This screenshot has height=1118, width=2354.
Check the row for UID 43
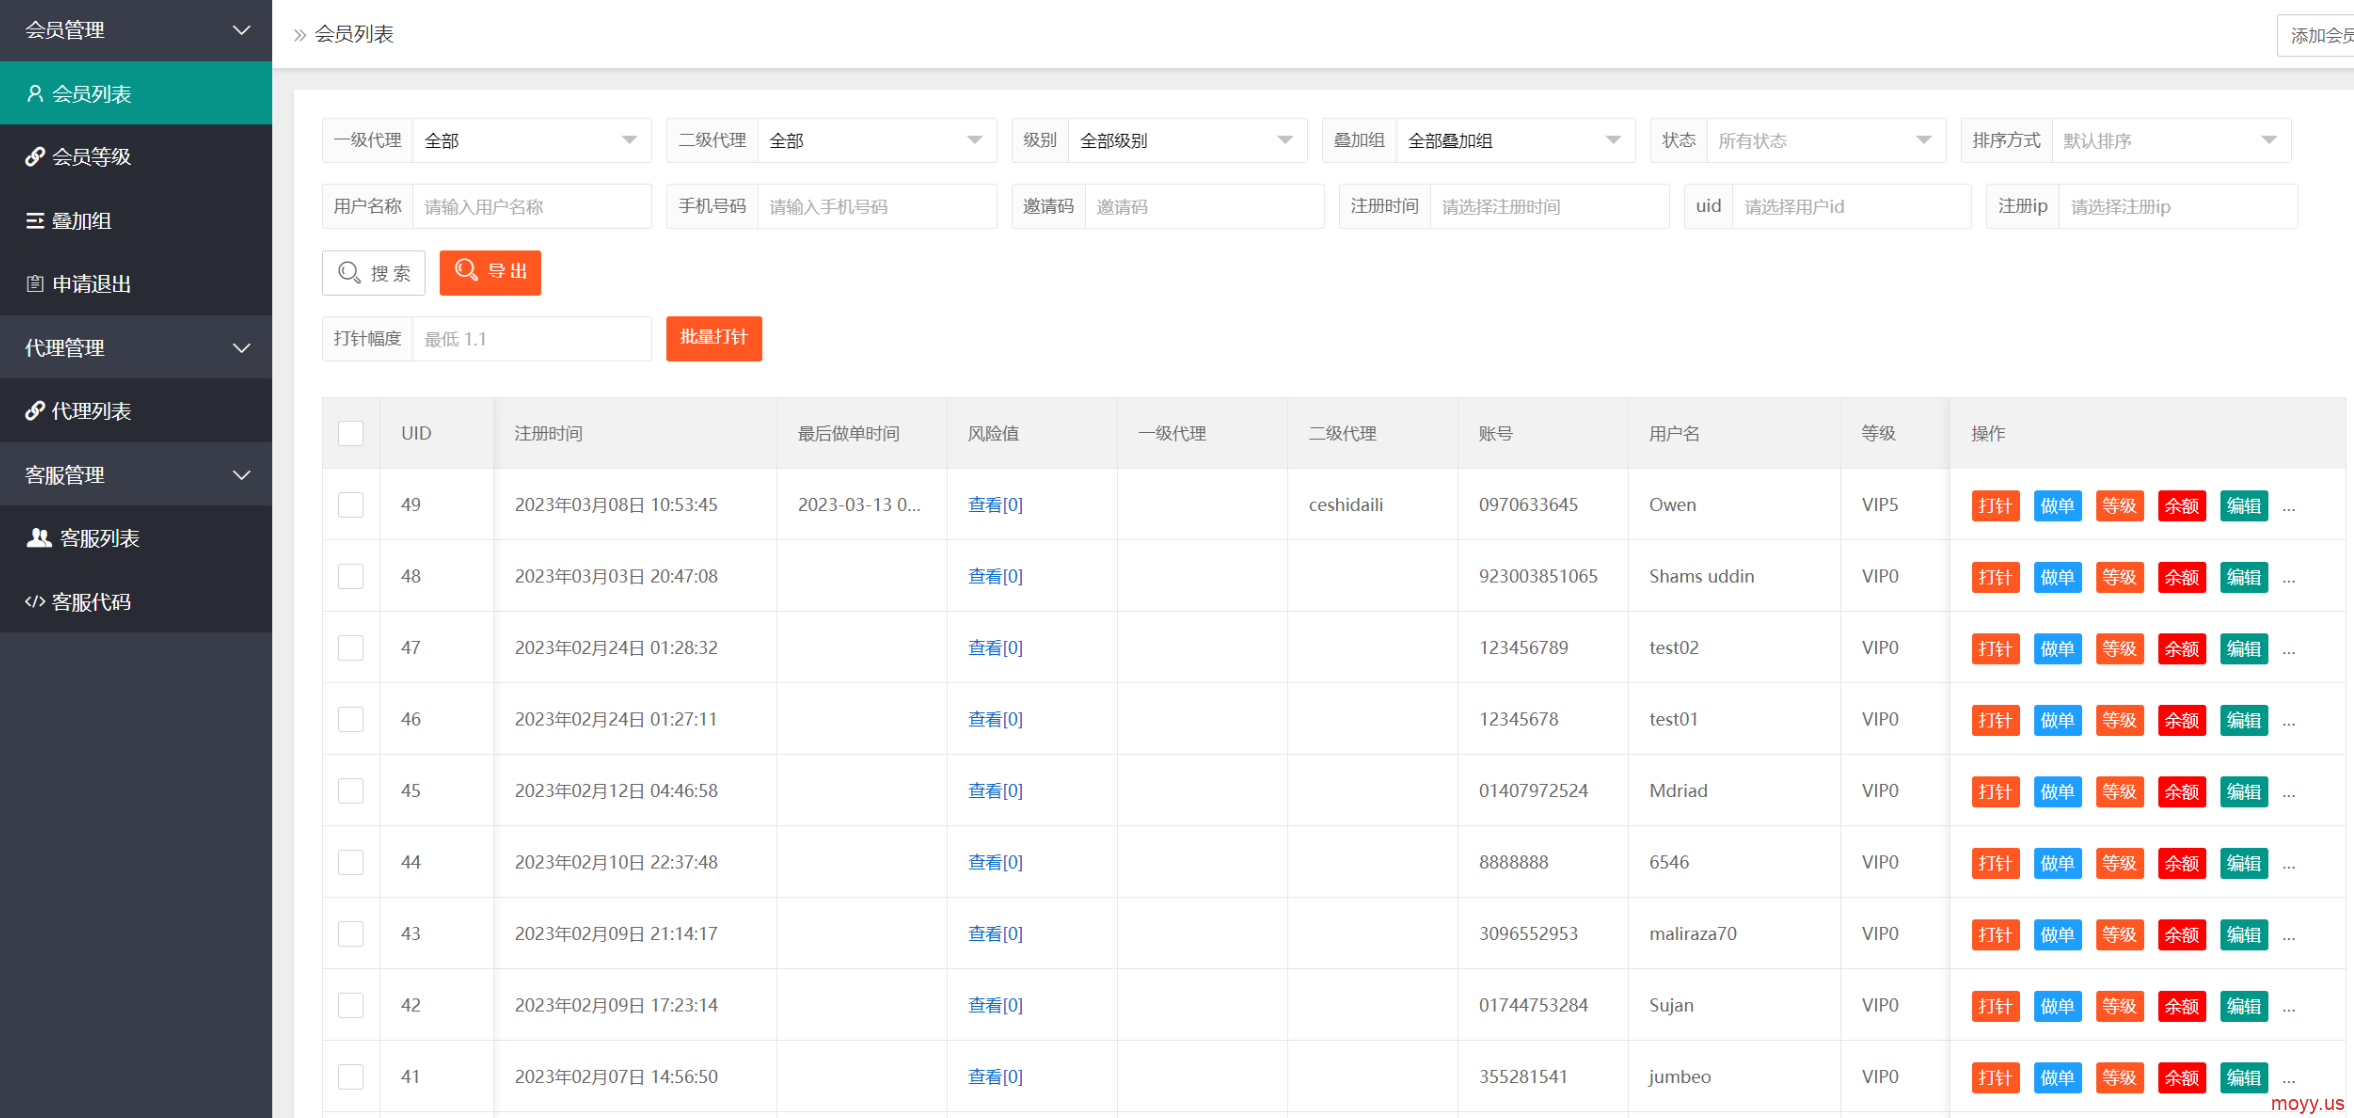pyautogui.click(x=350, y=933)
